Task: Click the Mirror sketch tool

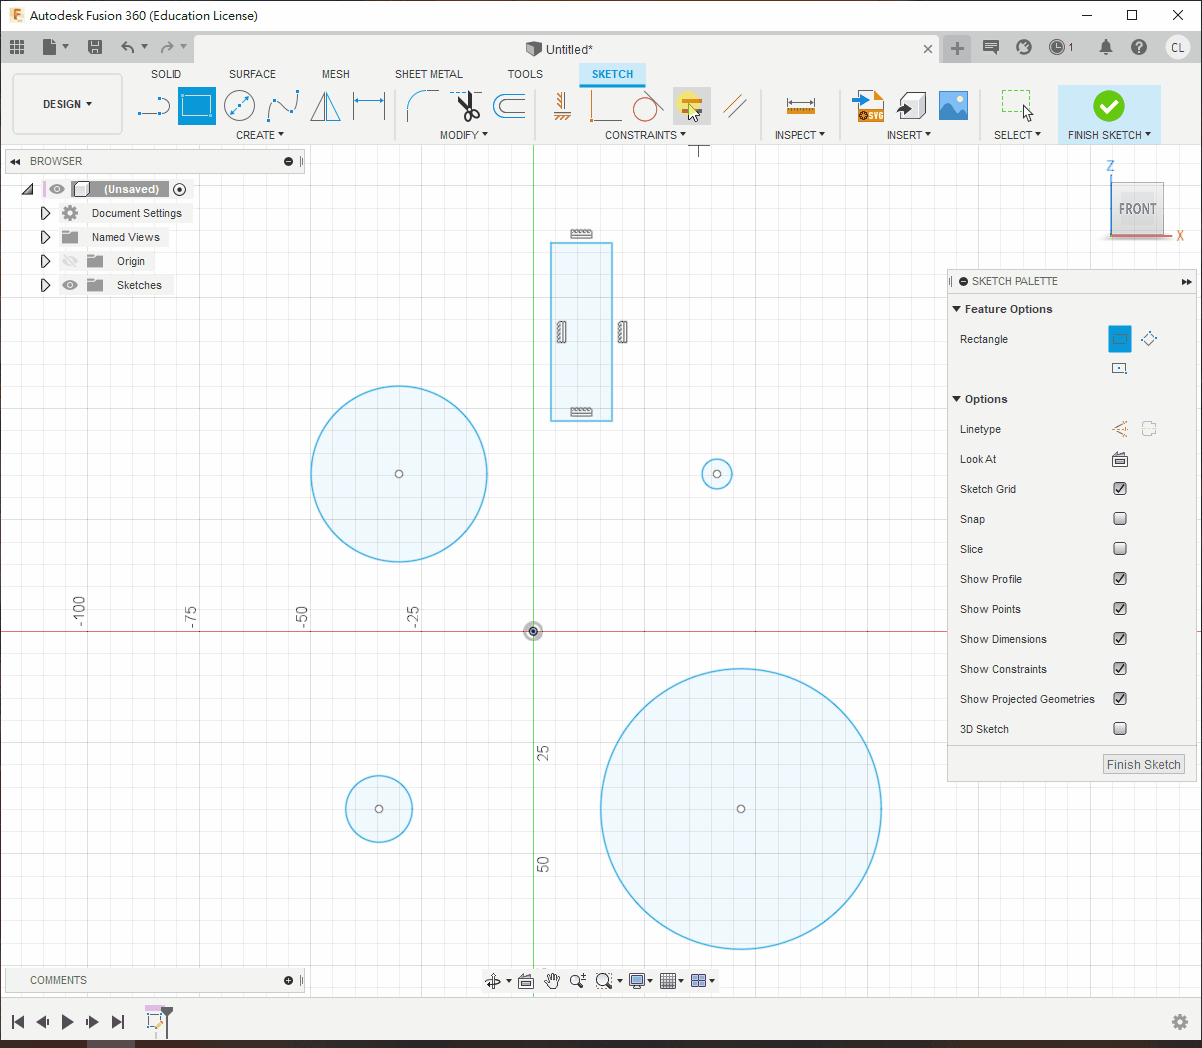Action: tap(325, 106)
